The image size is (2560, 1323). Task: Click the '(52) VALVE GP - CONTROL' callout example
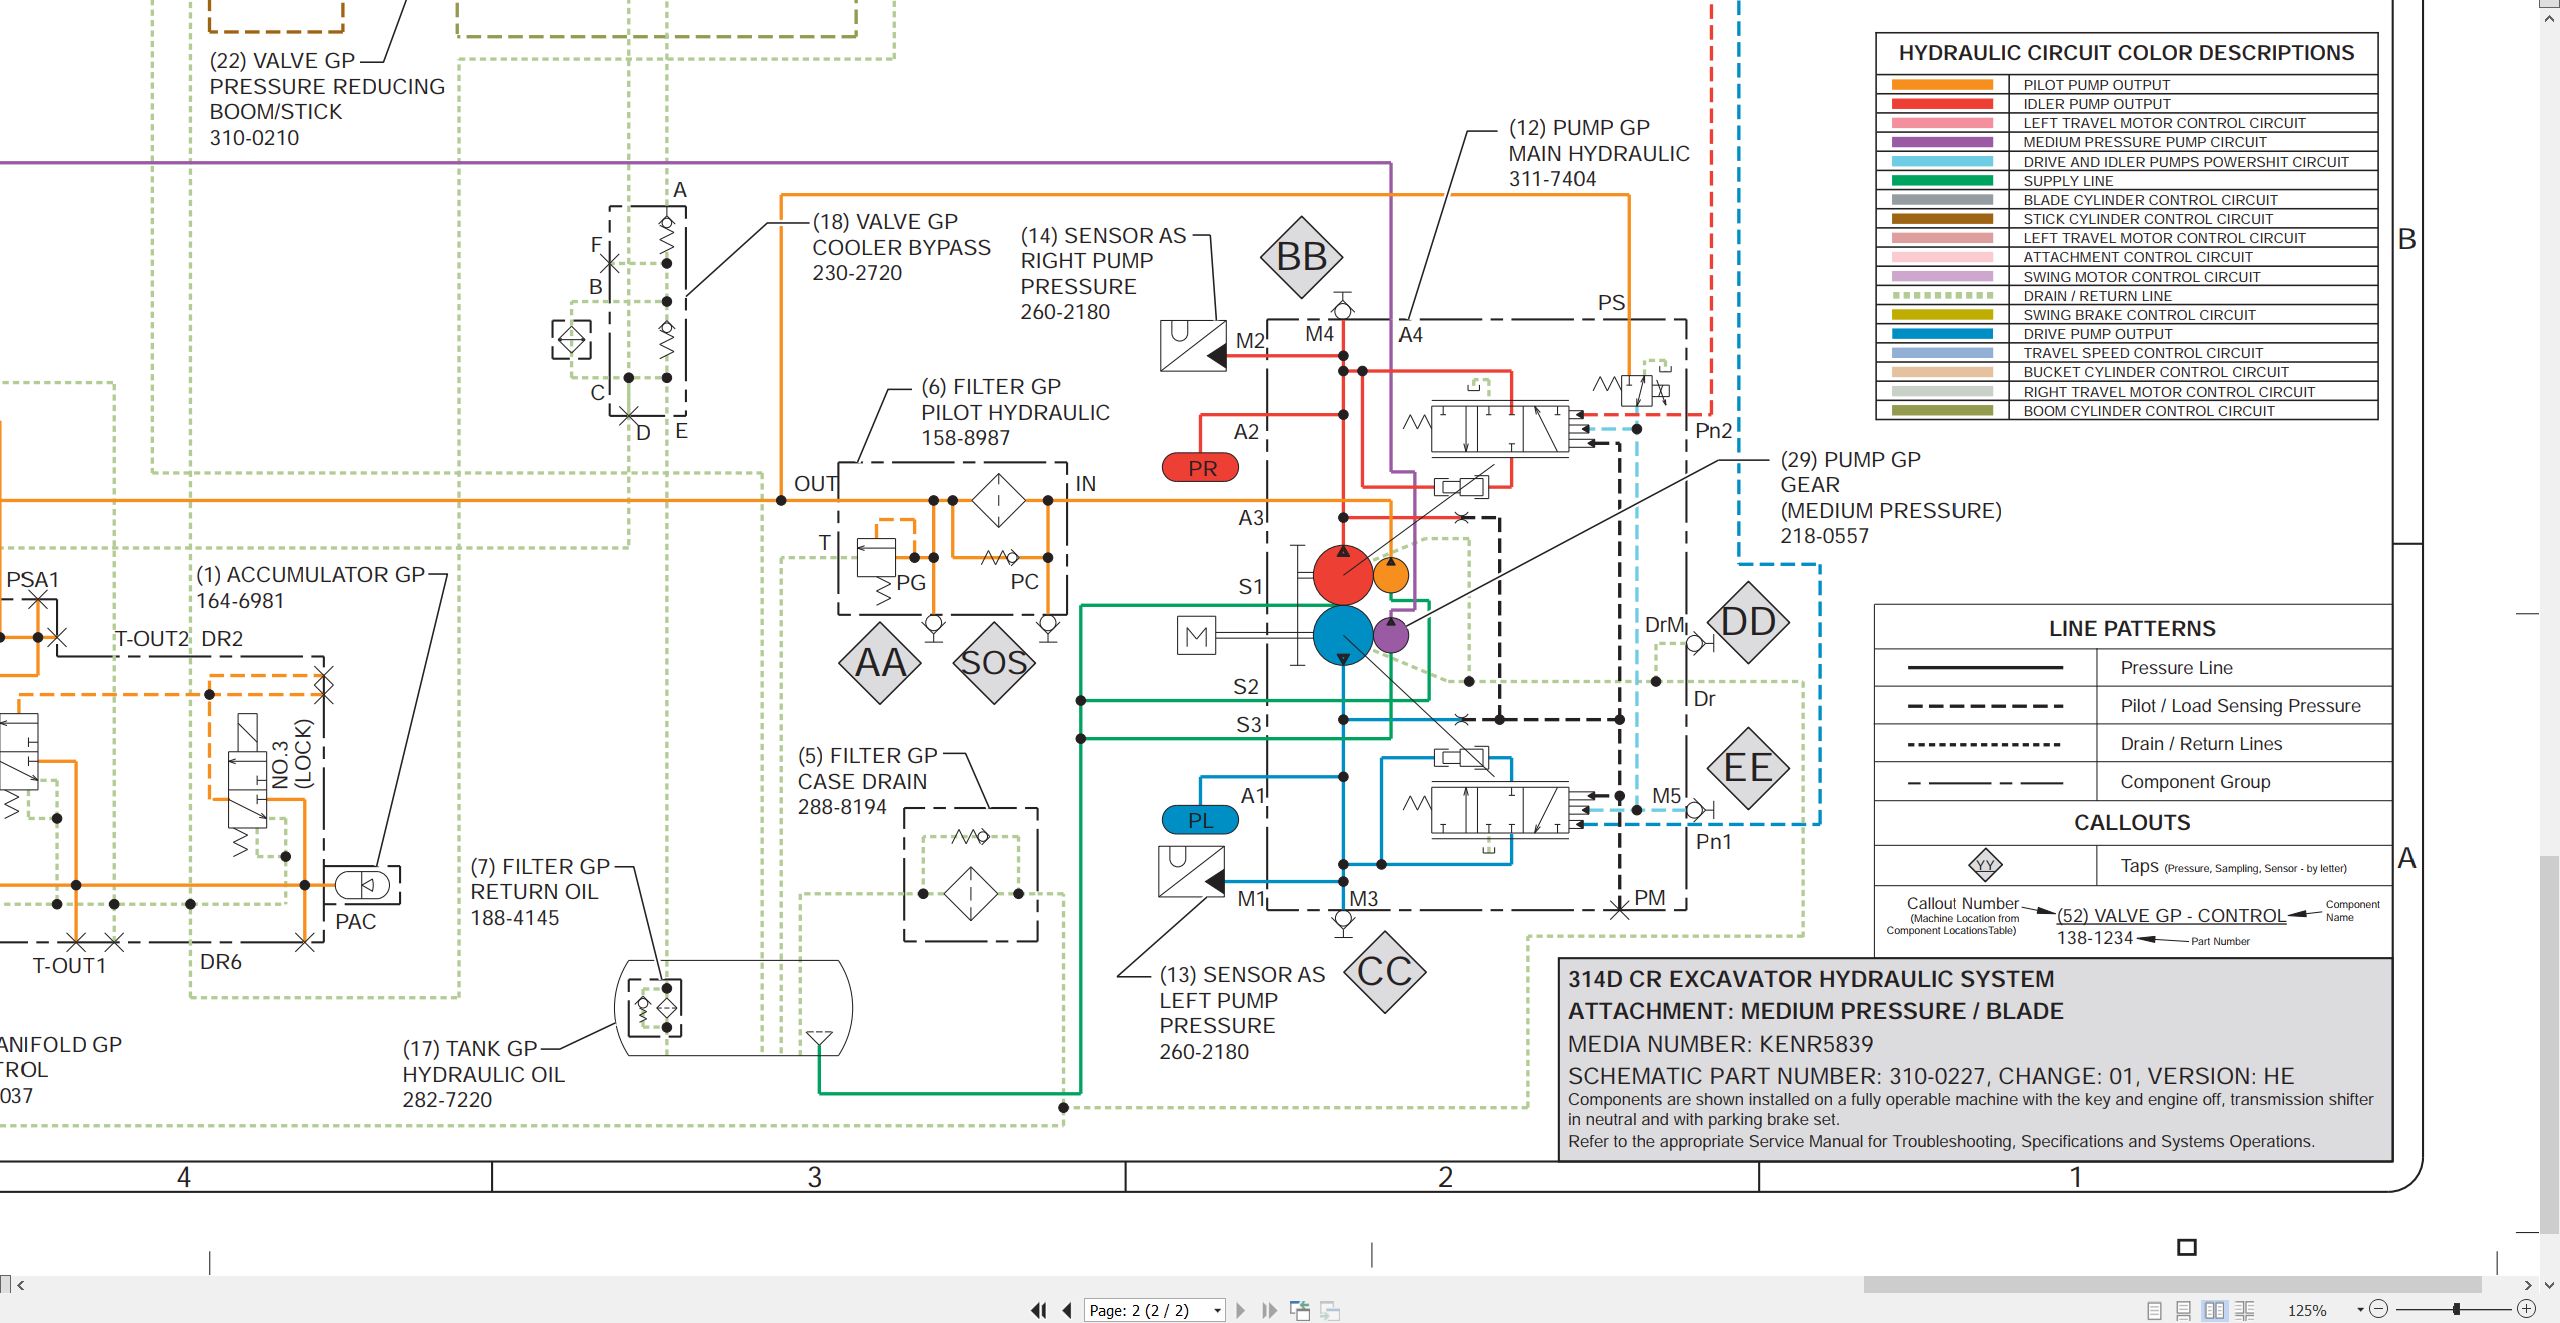coord(2171,916)
